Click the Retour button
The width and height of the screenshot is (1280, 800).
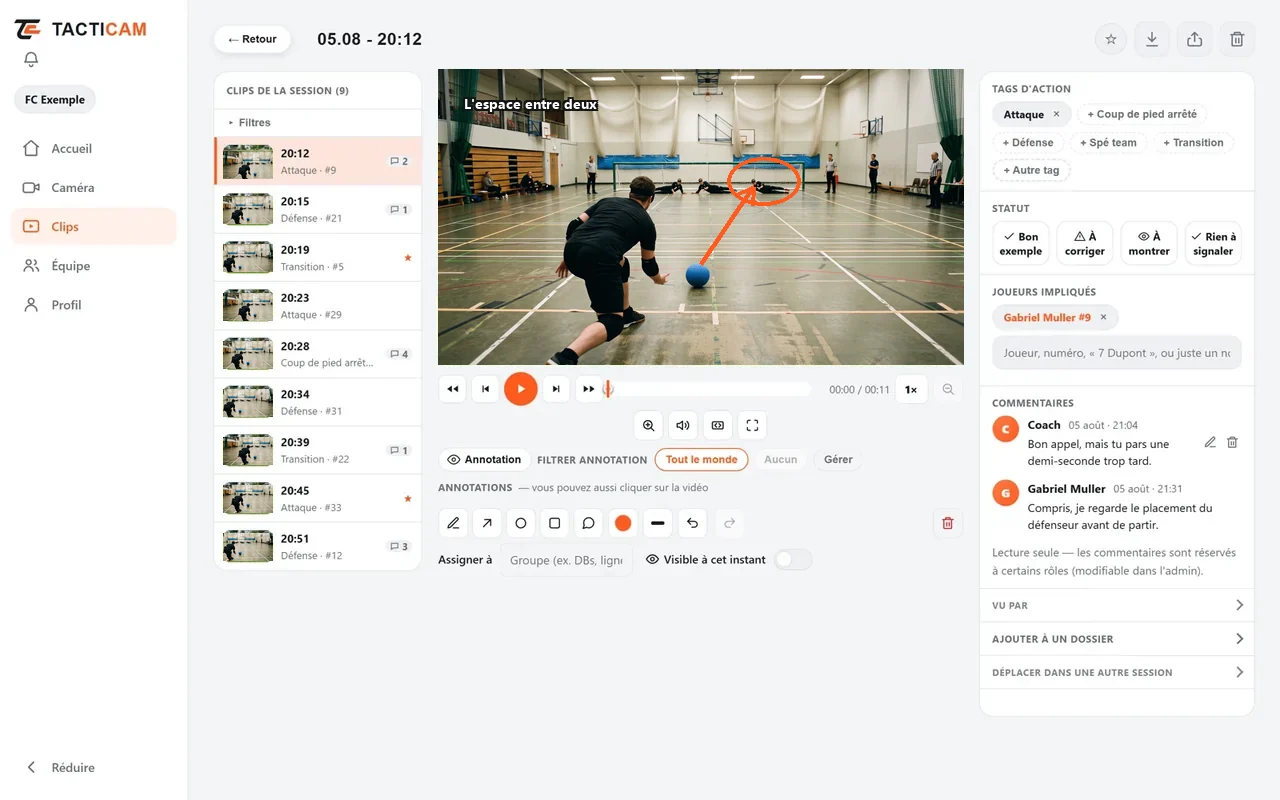click(x=252, y=39)
